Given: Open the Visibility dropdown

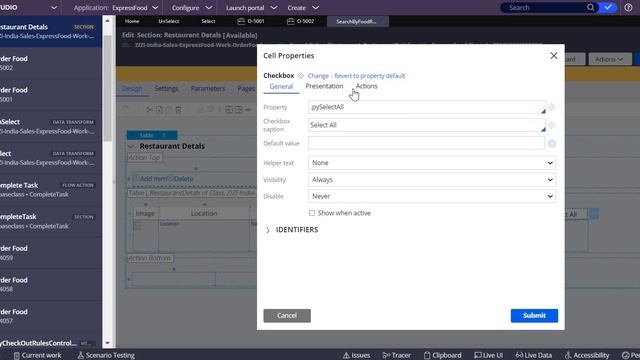Looking at the screenshot, I should (x=432, y=180).
